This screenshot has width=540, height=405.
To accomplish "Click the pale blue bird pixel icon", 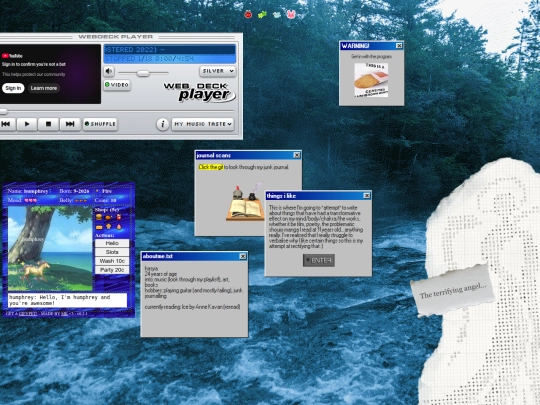I will tap(277, 14).
